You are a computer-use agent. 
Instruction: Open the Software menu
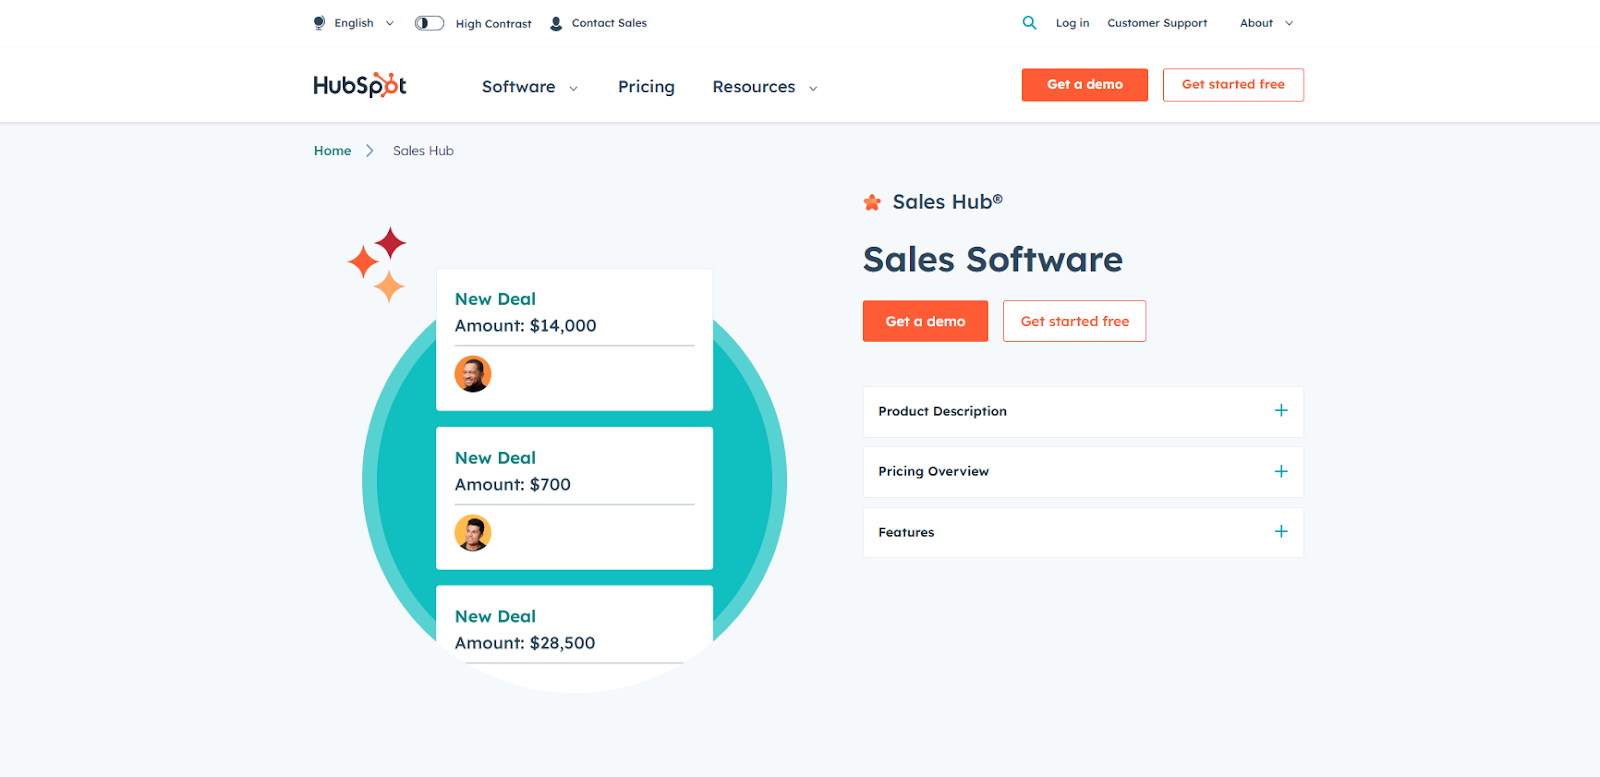click(530, 87)
